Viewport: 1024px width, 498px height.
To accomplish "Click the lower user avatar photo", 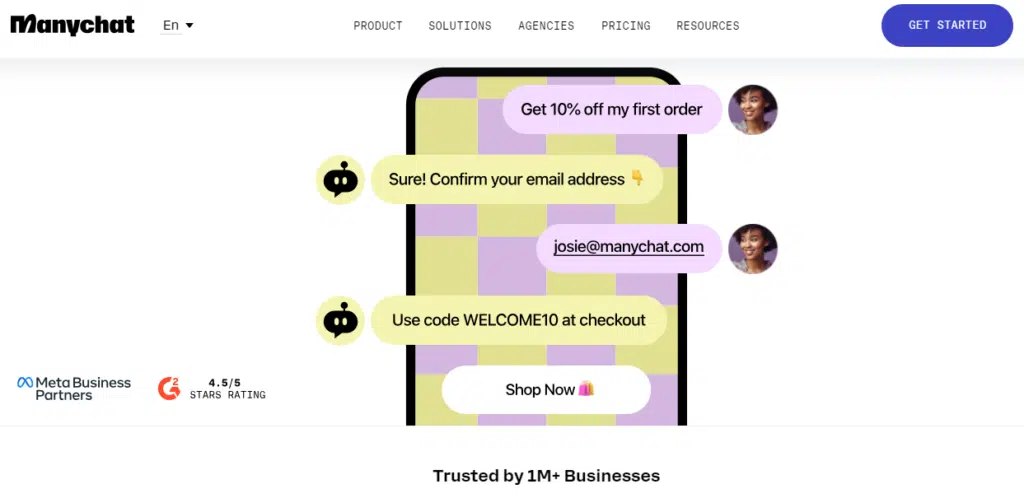I will click(x=753, y=248).
